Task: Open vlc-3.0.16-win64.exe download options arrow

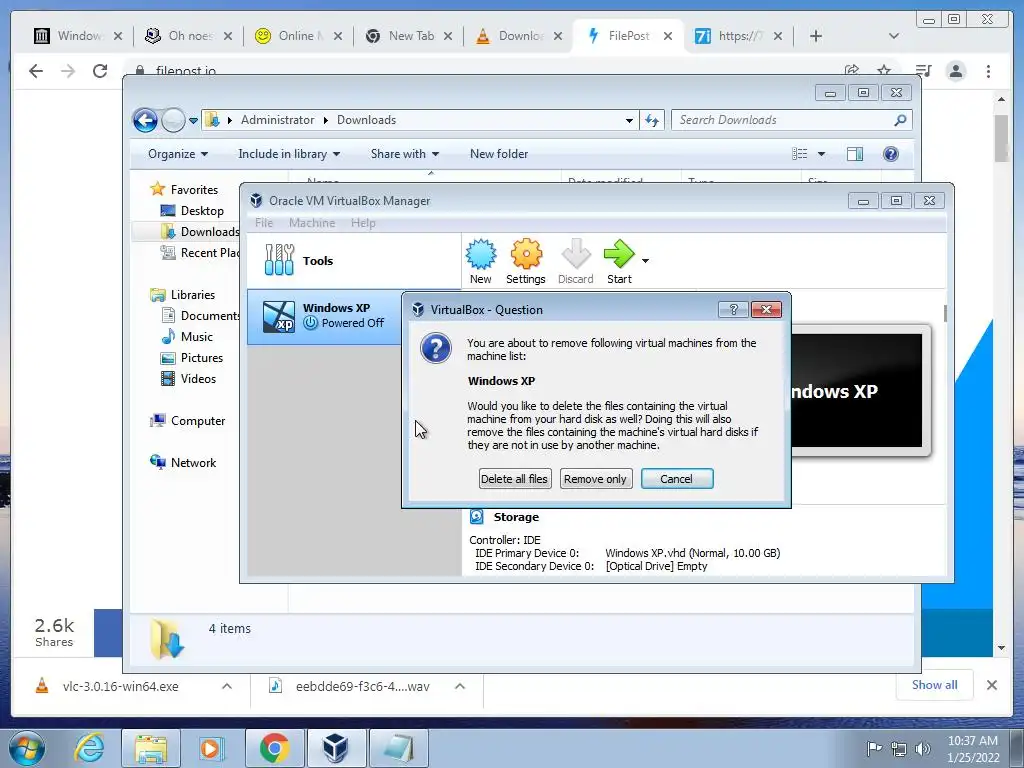Action: tap(227, 686)
